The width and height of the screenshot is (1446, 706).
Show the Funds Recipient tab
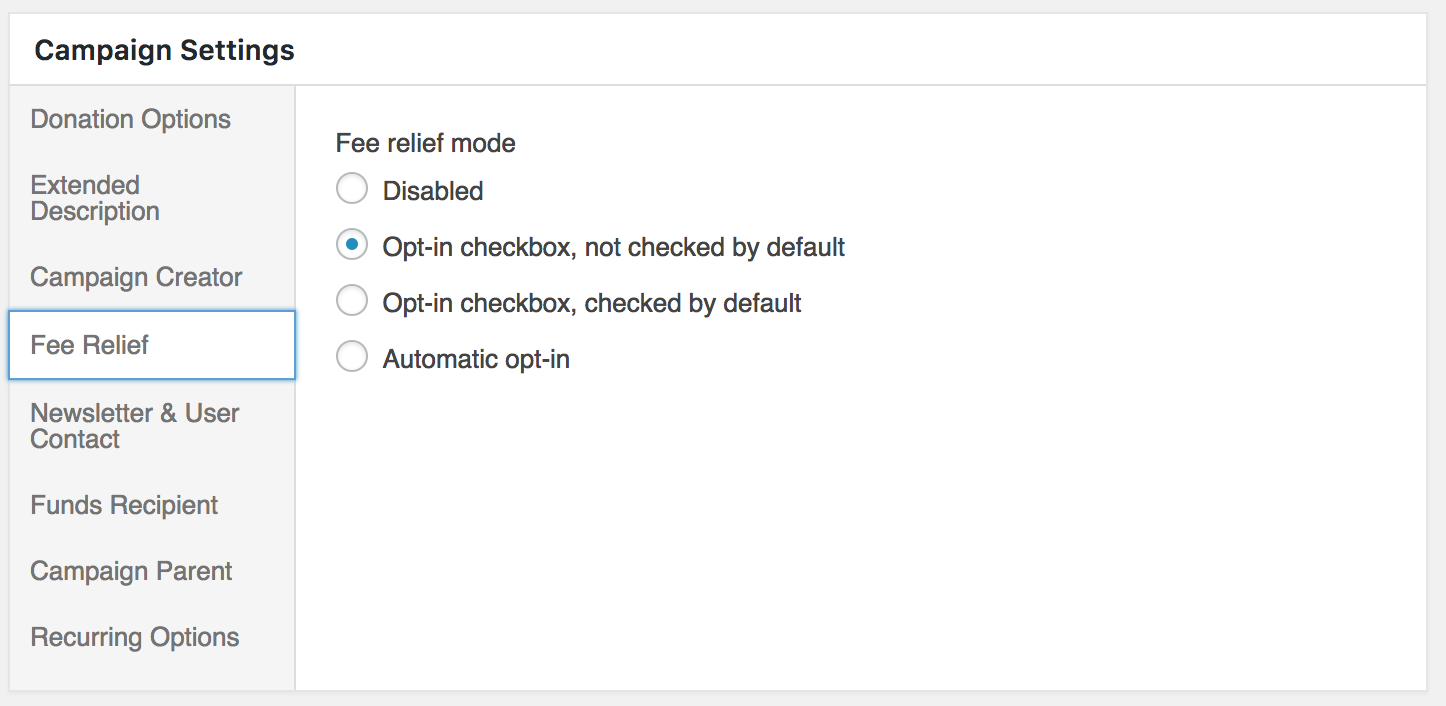124,505
